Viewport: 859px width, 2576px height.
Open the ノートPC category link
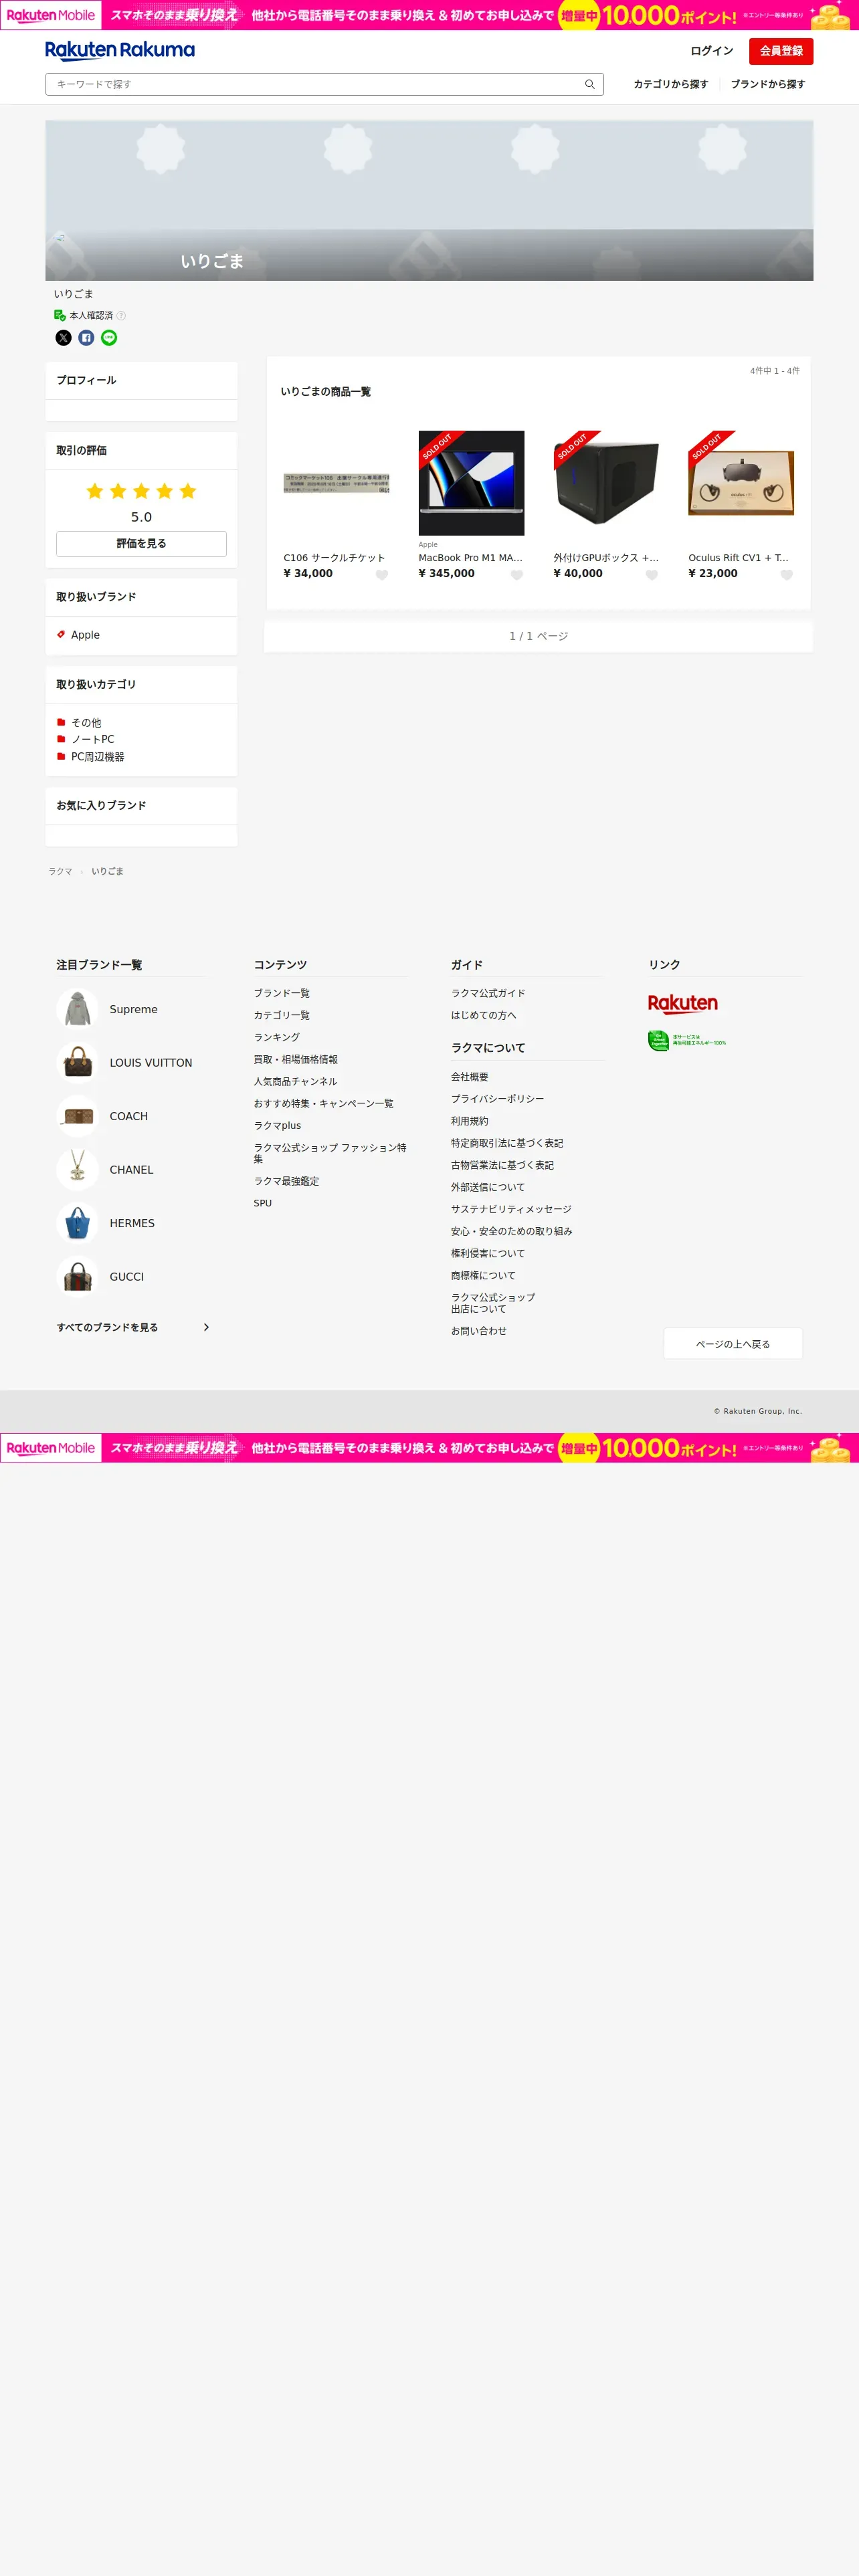pyautogui.click(x=93, y=739)
